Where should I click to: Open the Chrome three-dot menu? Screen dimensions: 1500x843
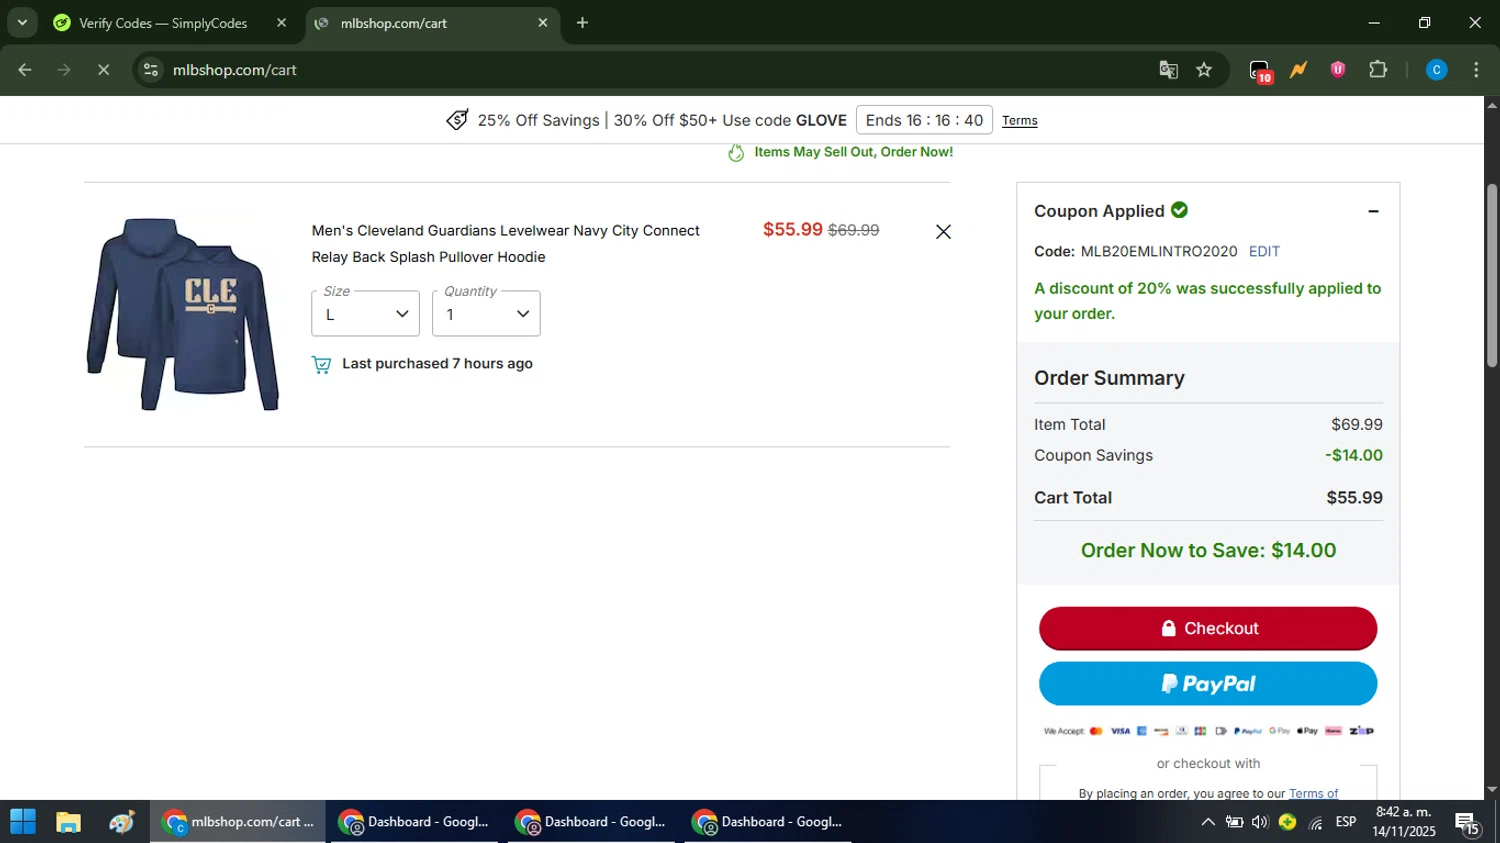tap(1476, 70)
